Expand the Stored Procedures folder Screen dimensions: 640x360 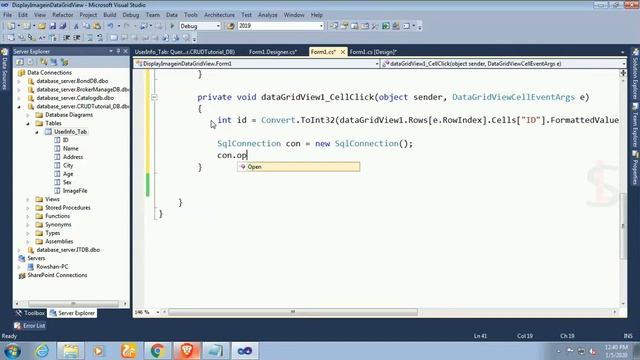(28, 208)
